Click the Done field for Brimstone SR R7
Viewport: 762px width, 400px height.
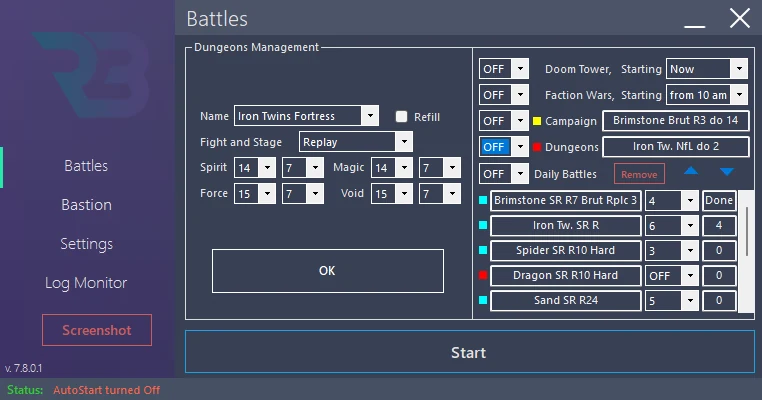719,200
